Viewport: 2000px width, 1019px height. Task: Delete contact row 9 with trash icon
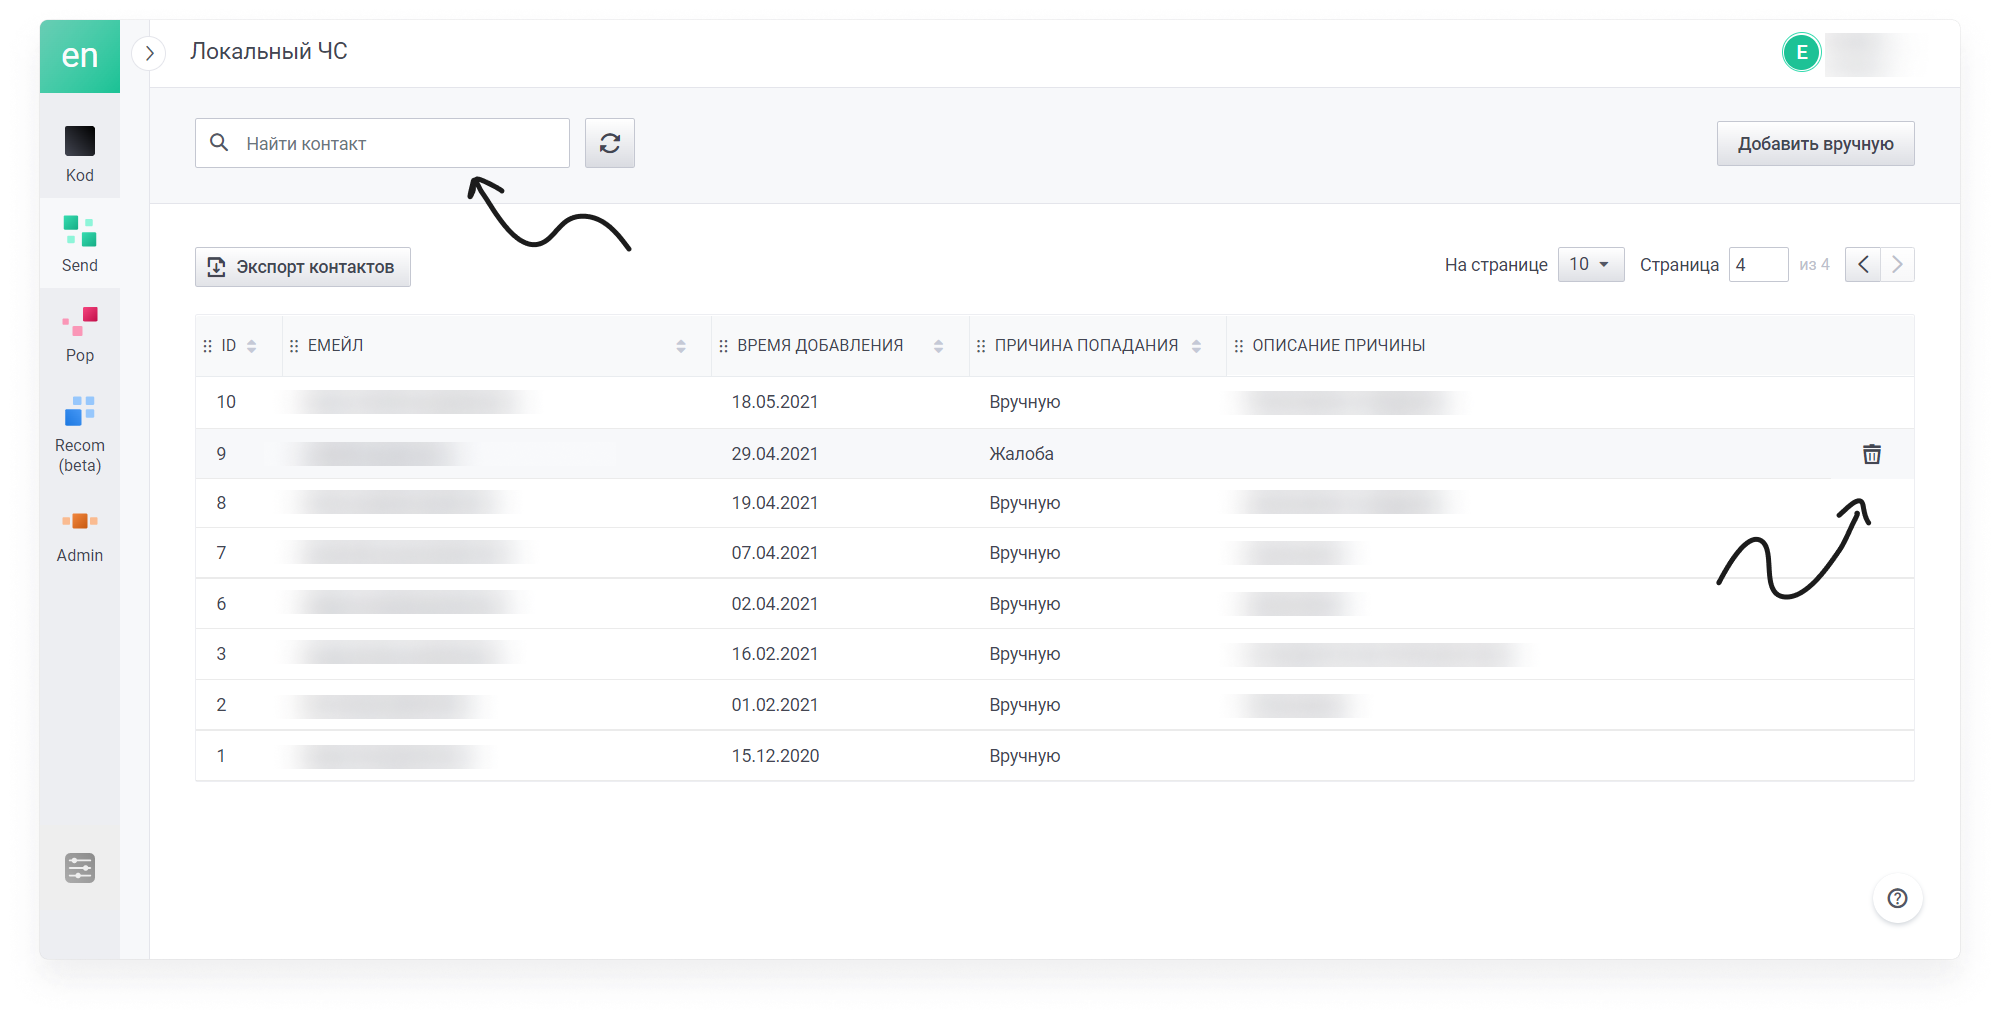1872,454
